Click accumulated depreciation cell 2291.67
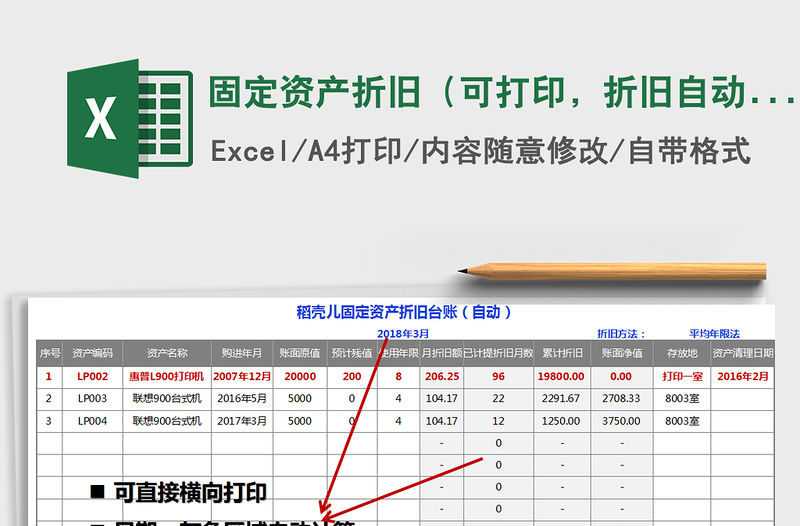800x526 pixels. [562, 398]
